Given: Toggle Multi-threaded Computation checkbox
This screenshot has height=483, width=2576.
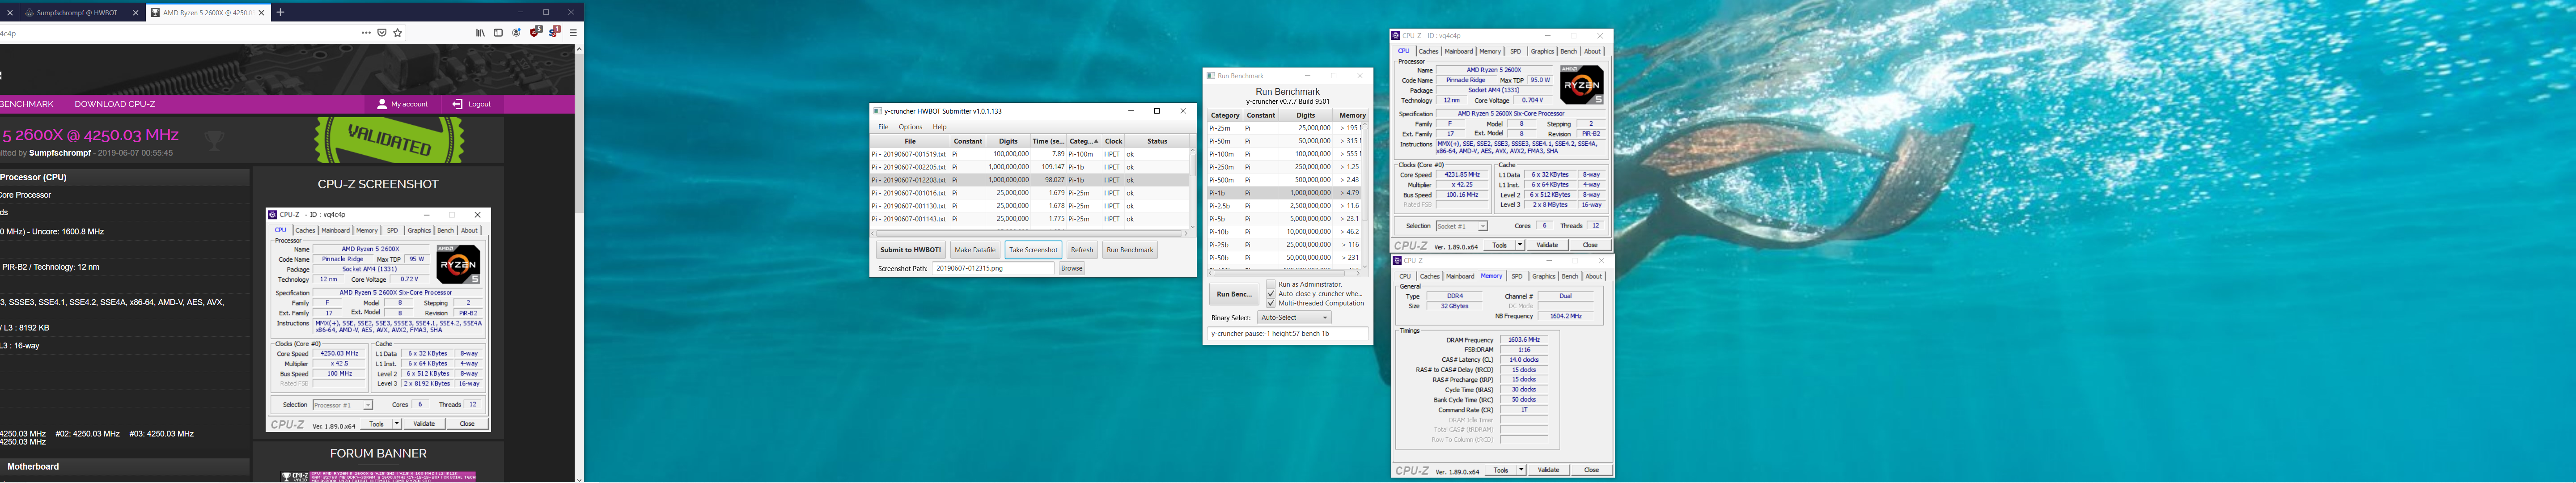Looking at the screenshot, I should click(1271, 303).
